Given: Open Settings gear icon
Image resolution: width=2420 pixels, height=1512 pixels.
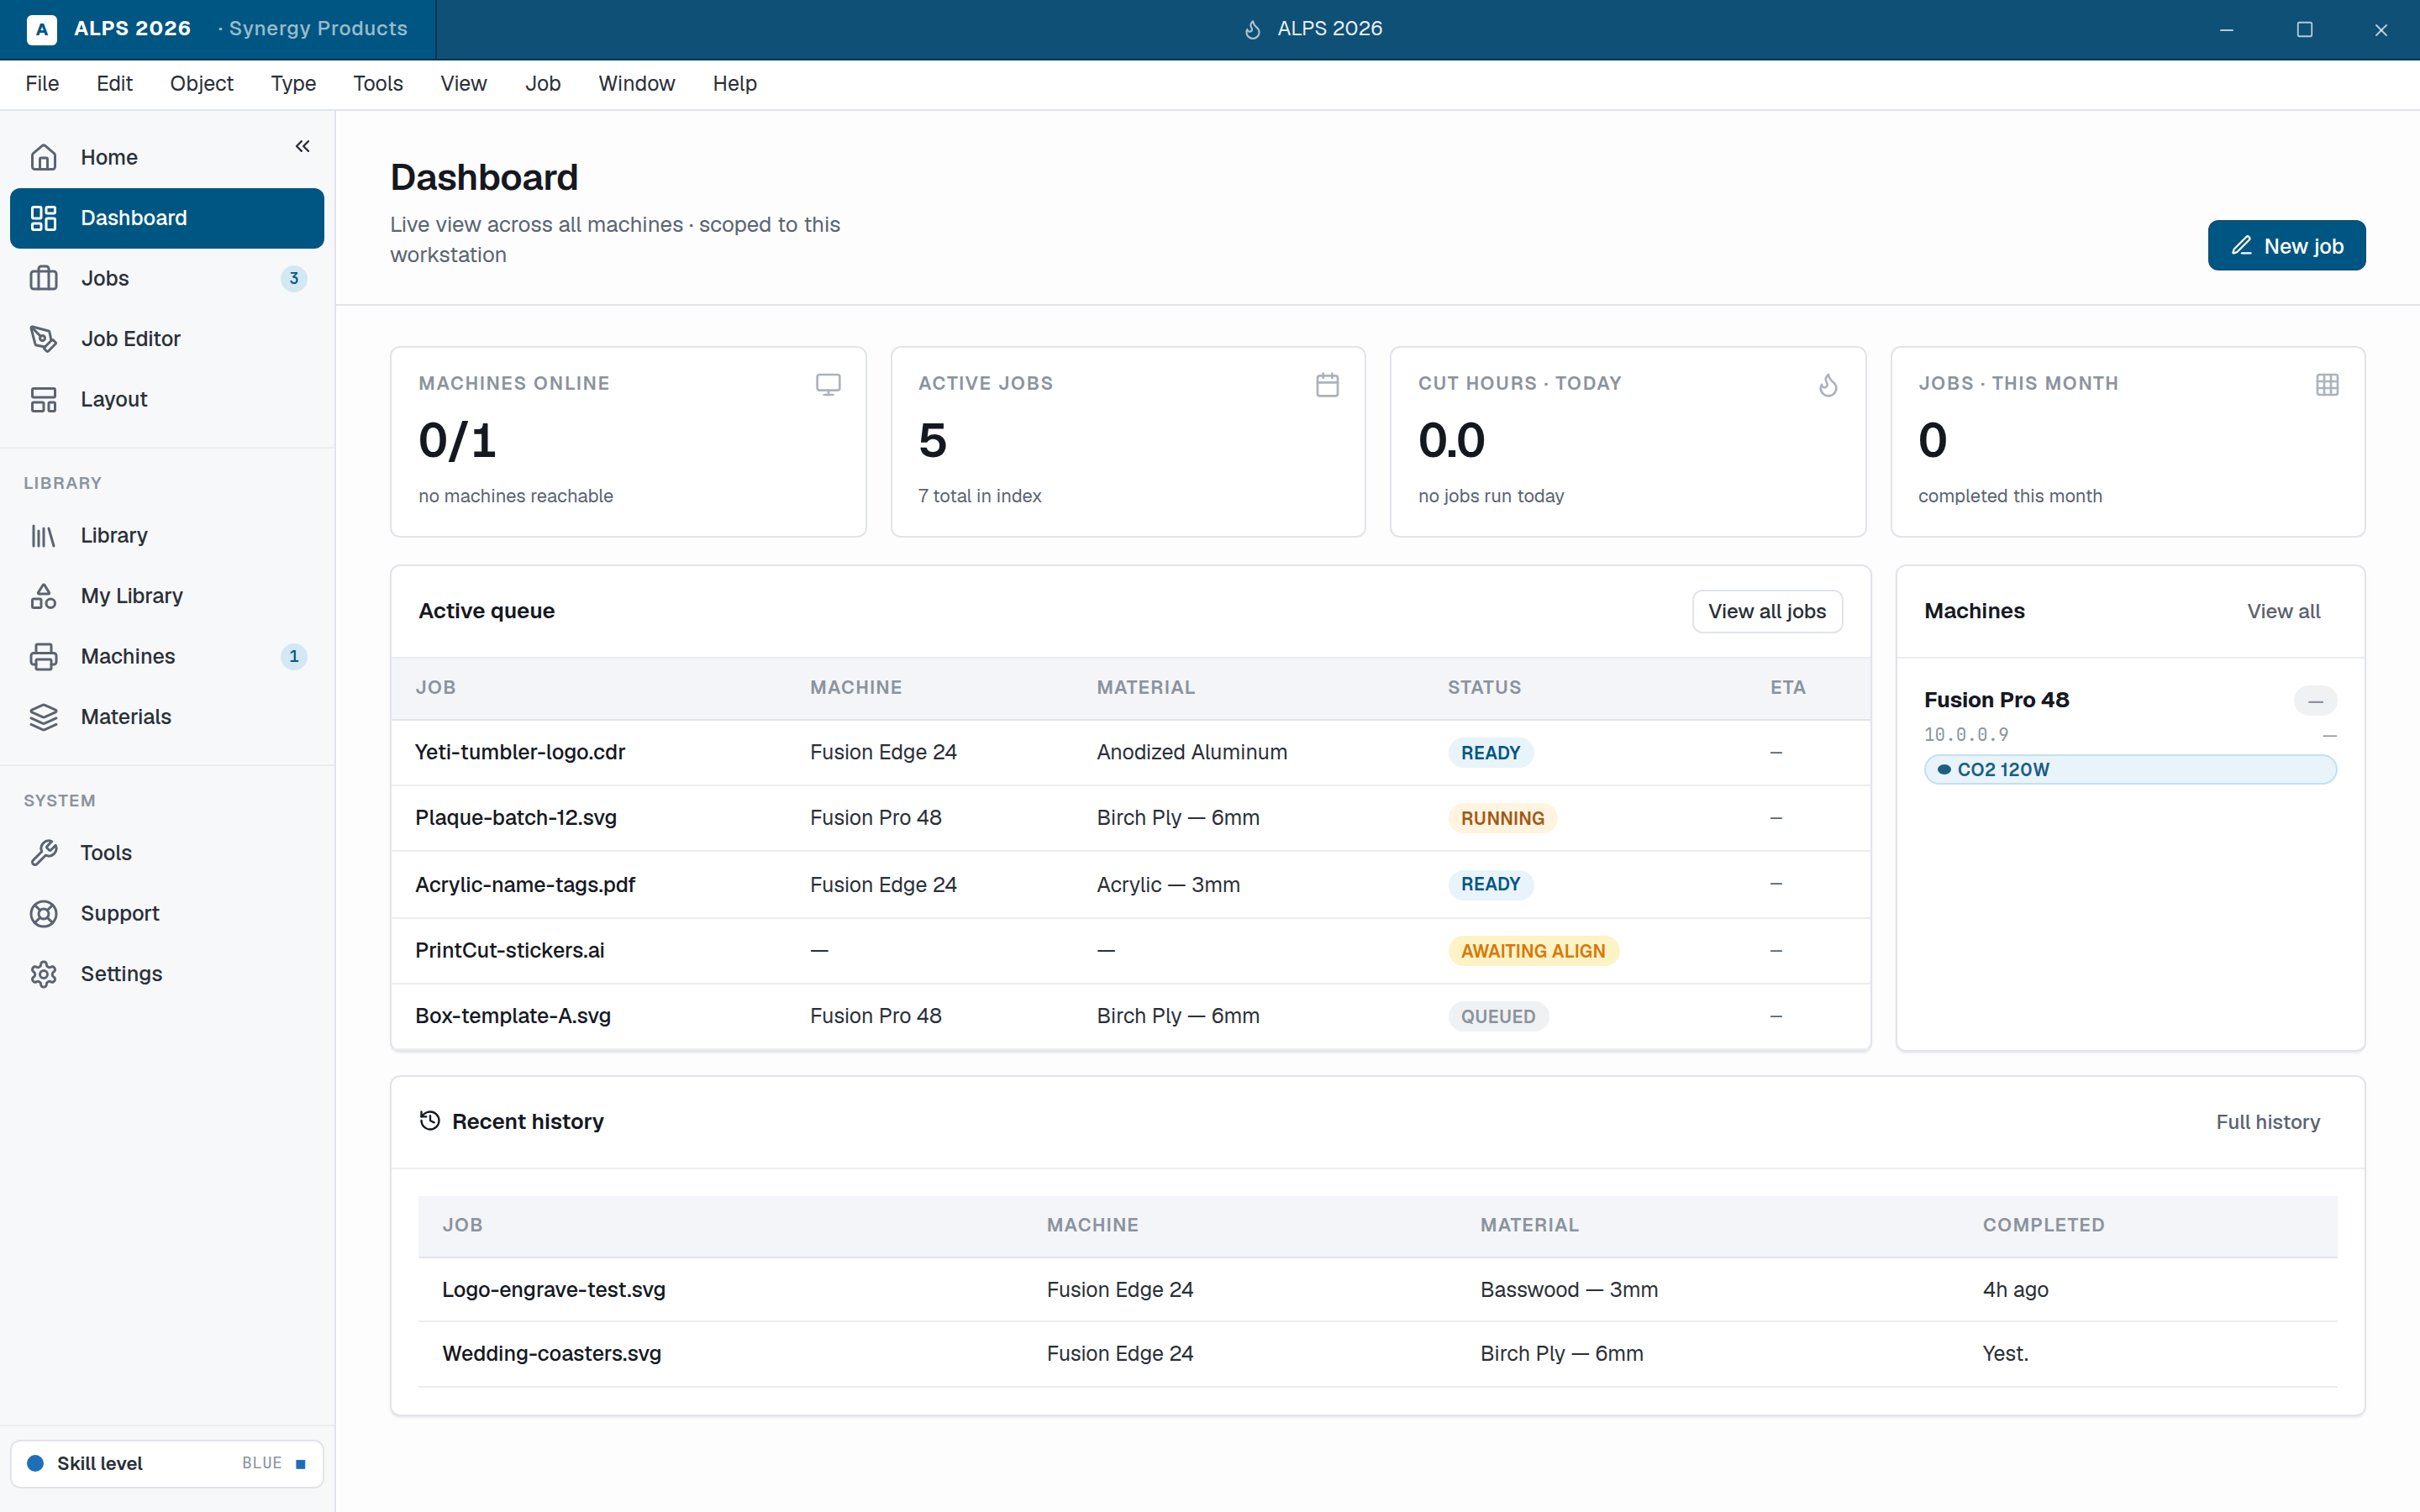Looking at the screenshot, I should 44,974.
